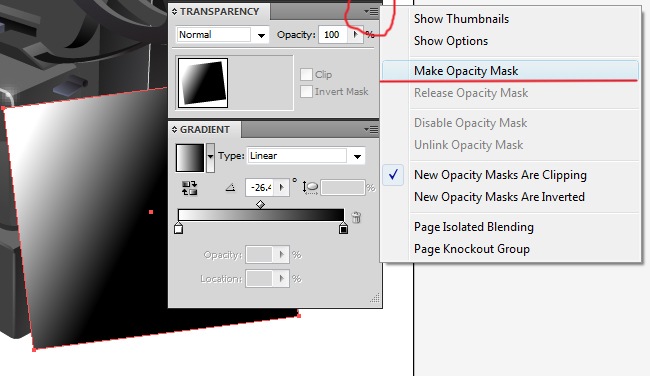Choose Make Opacity Mask
Screen dimensions: 650x376
click(x=510, y=71)
